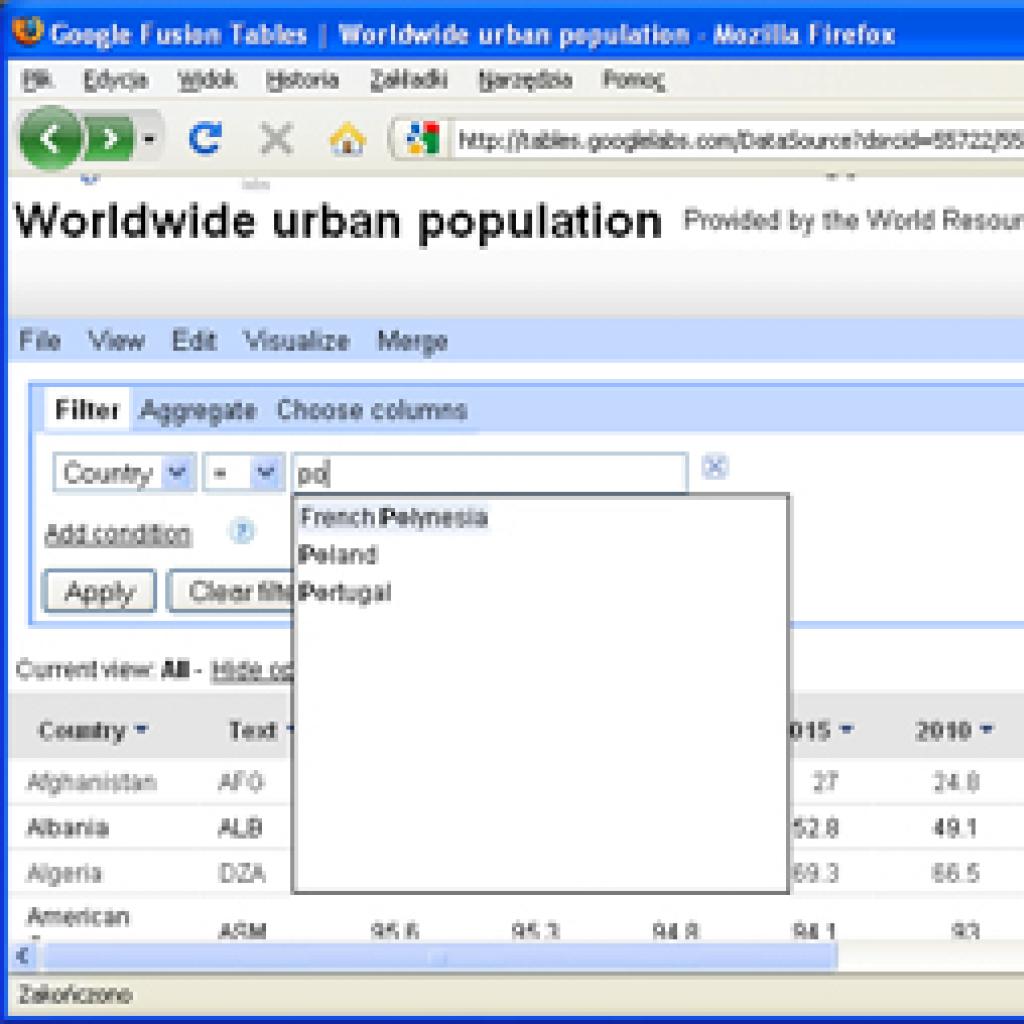Click the Firefox back arrow button
Image resolution: width=1024 pixels, height=1024 pixels.
click(50, 138)
